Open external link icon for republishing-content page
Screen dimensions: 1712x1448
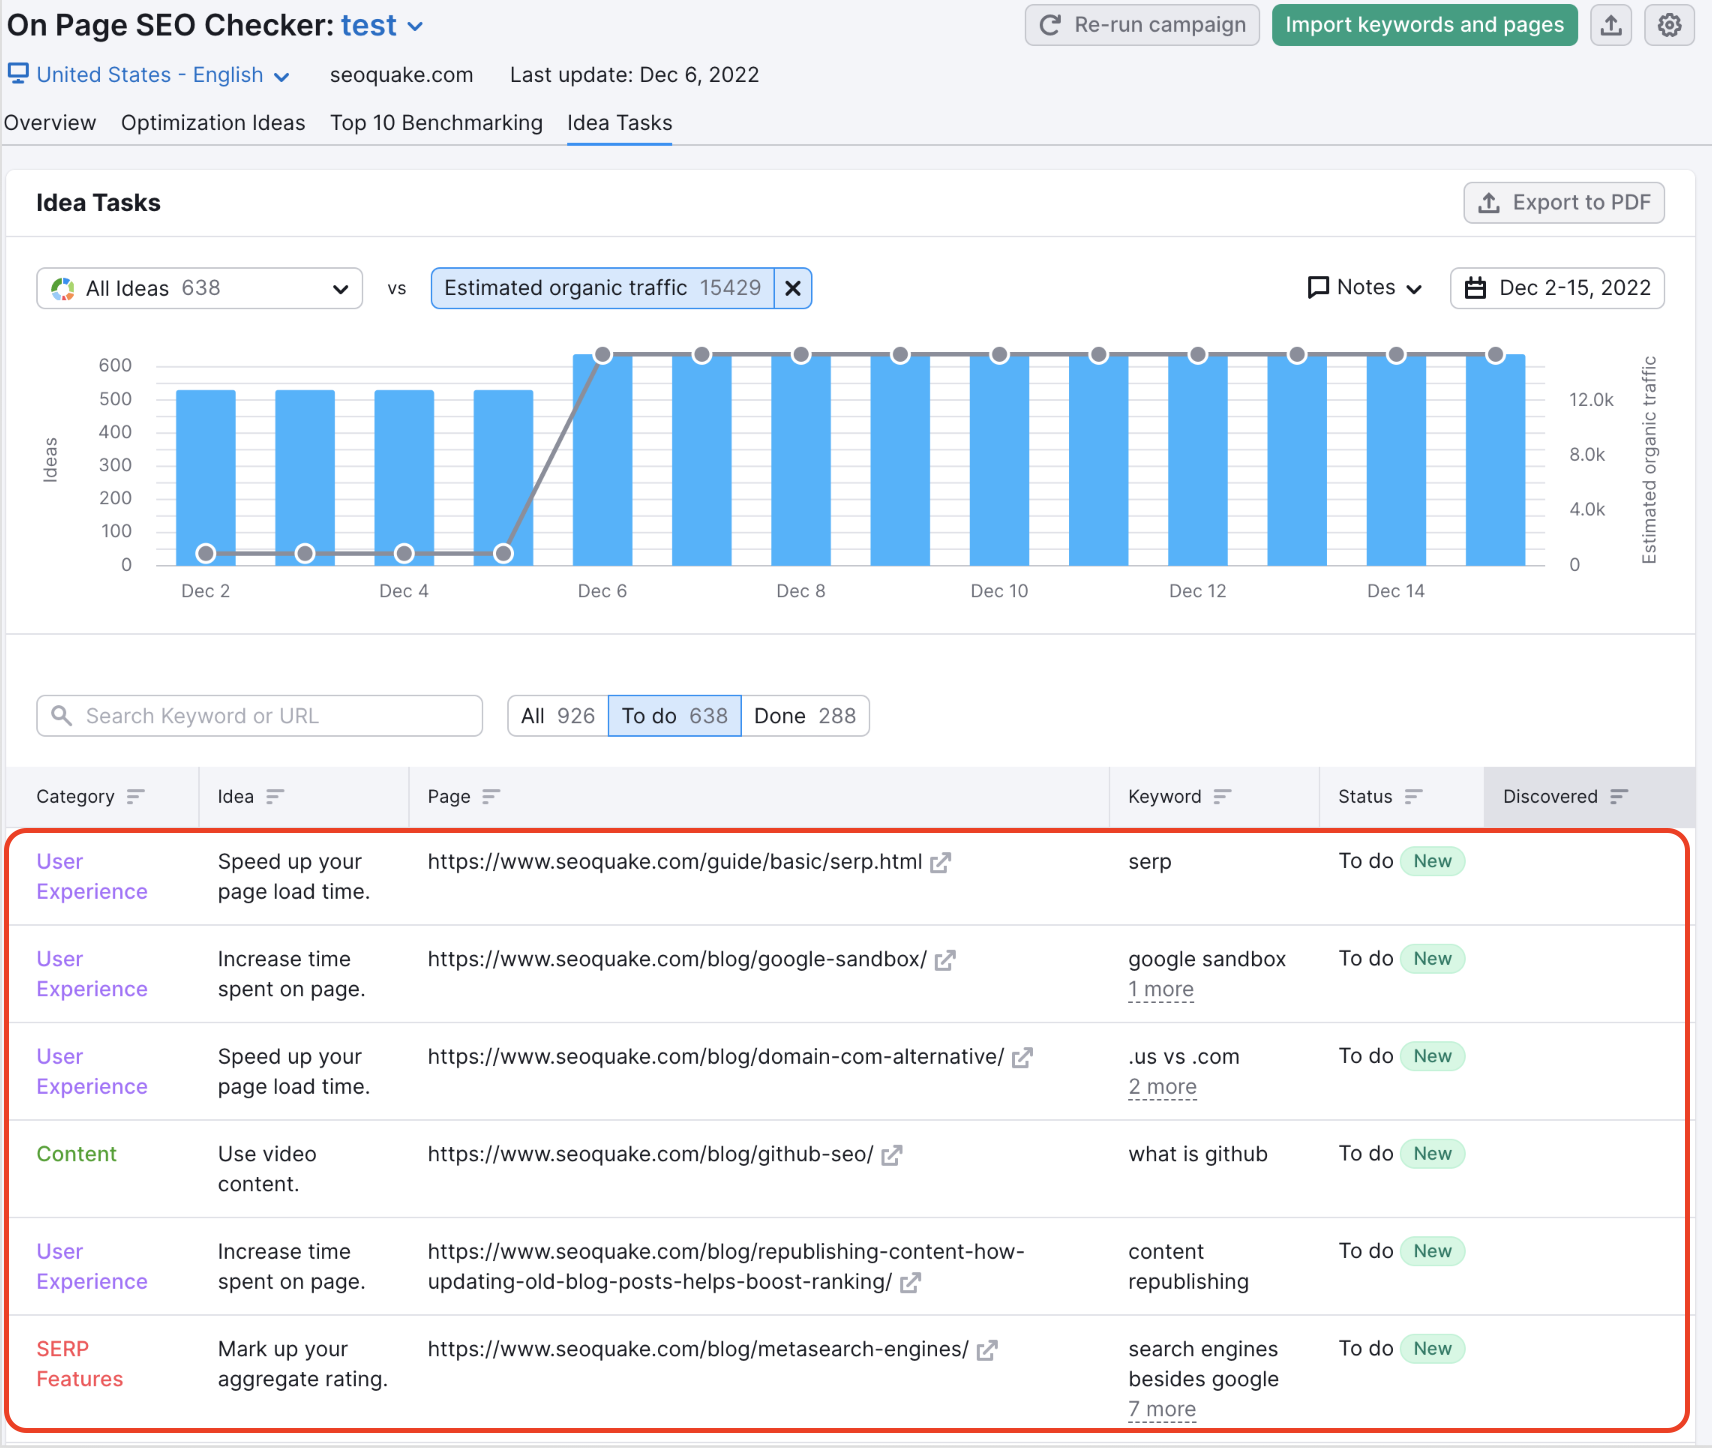(x=910, y=1282)
